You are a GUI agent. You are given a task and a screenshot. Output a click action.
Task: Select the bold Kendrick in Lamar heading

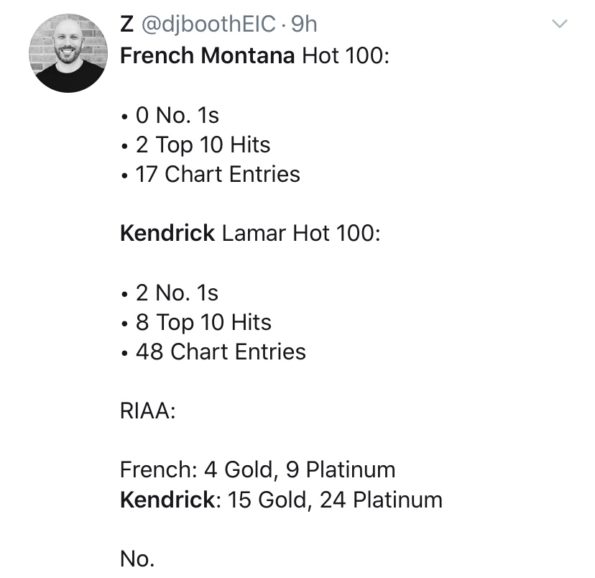tap(167, 233)
